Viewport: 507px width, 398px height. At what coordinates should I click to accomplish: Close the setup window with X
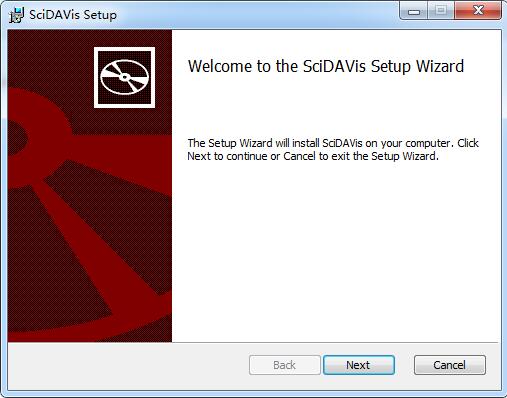pyautogui.click(x=478, y=11)
